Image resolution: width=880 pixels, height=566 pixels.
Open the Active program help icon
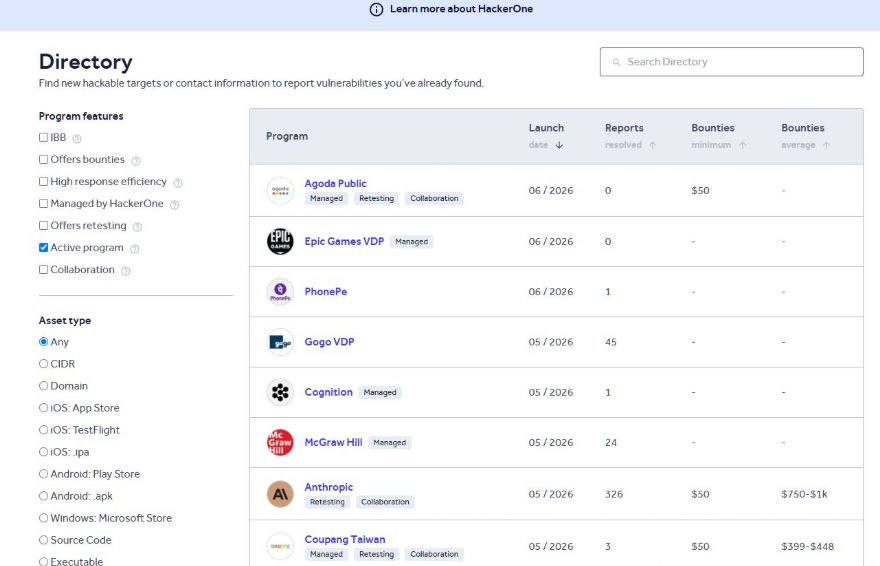click(x=135, y=249)
